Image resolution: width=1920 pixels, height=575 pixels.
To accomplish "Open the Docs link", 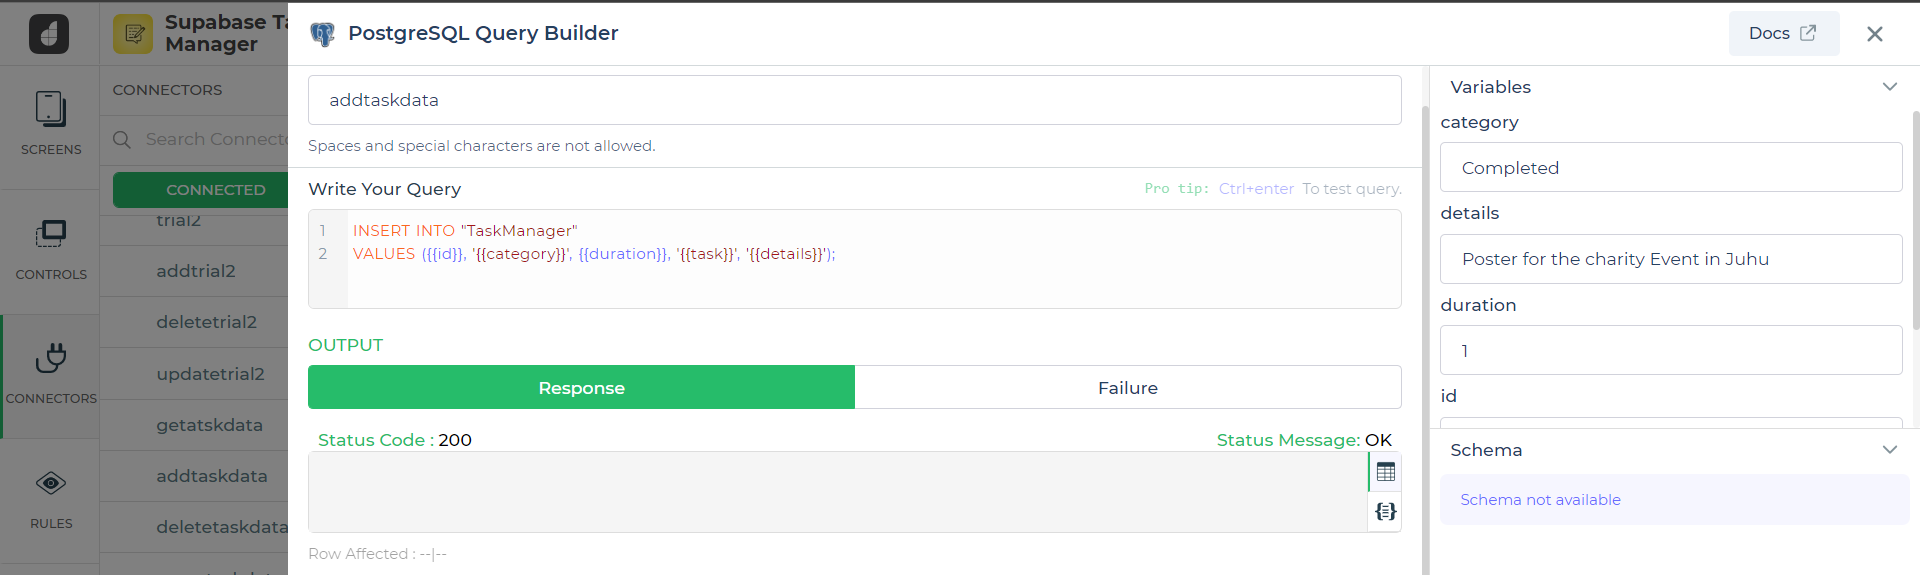I will (1782, 34).
